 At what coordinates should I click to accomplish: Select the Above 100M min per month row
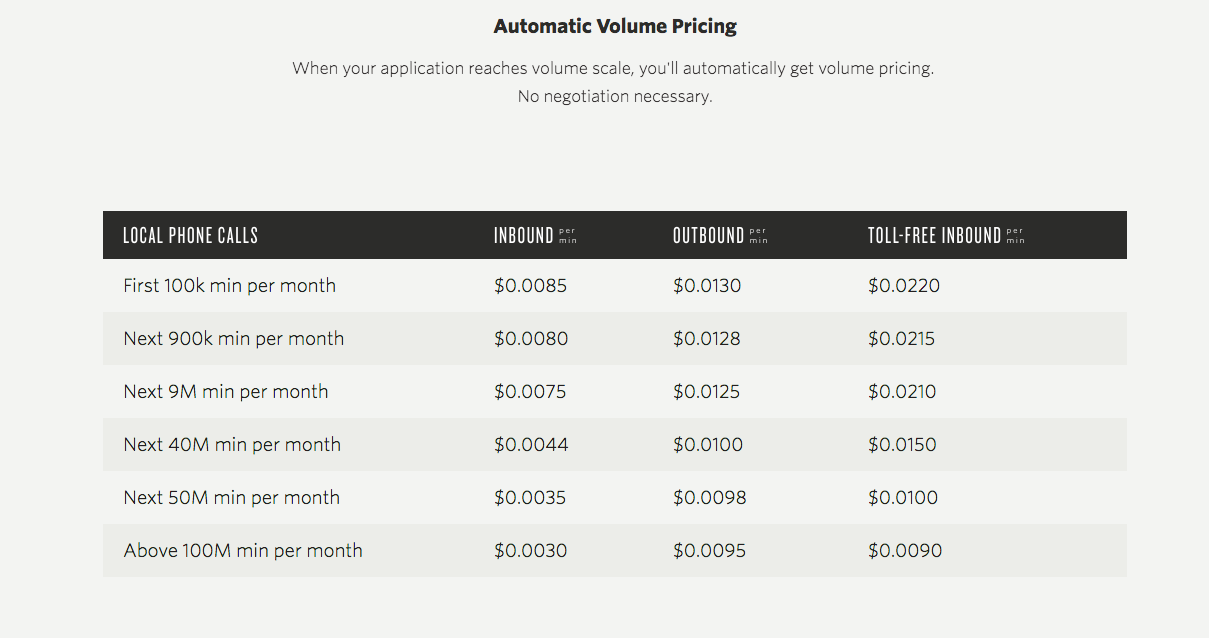(614, 551)
